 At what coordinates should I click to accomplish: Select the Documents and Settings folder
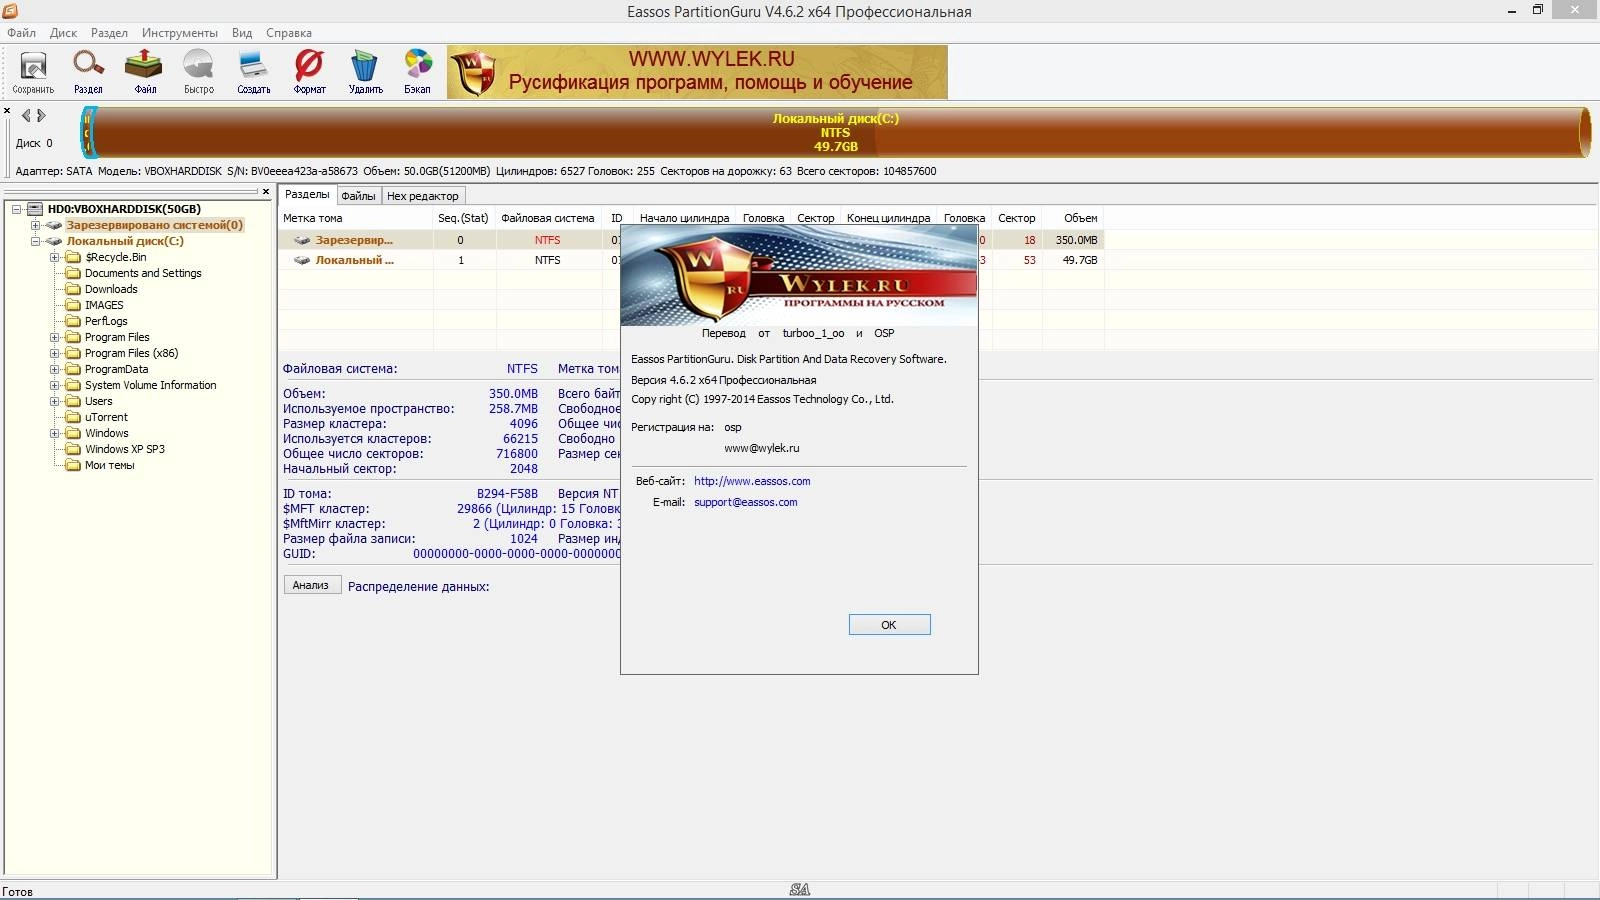point(143,273)
